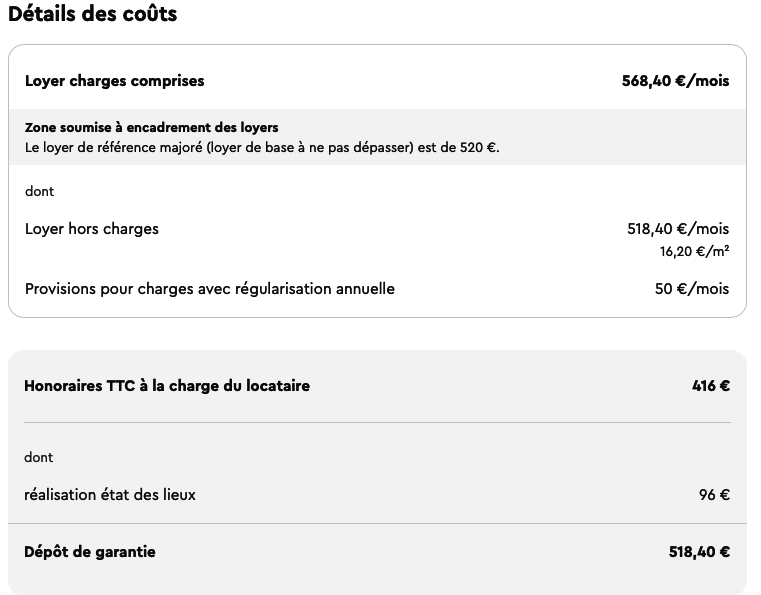Click the divider line below Honoraires

point(377,422)
